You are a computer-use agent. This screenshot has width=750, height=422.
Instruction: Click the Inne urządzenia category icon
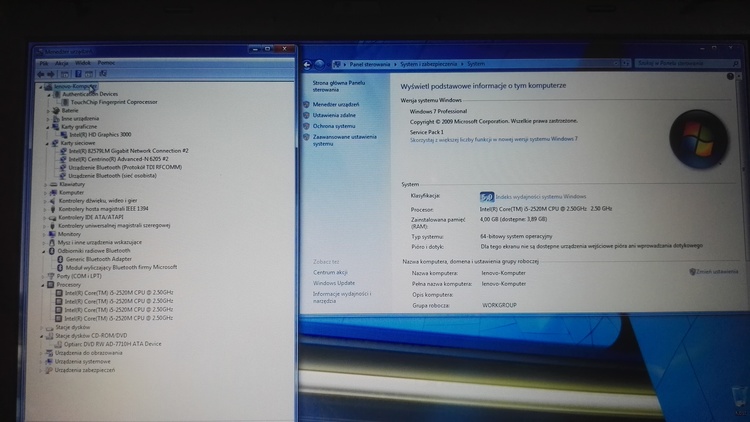pyautogui.click(x=56, y=119)
